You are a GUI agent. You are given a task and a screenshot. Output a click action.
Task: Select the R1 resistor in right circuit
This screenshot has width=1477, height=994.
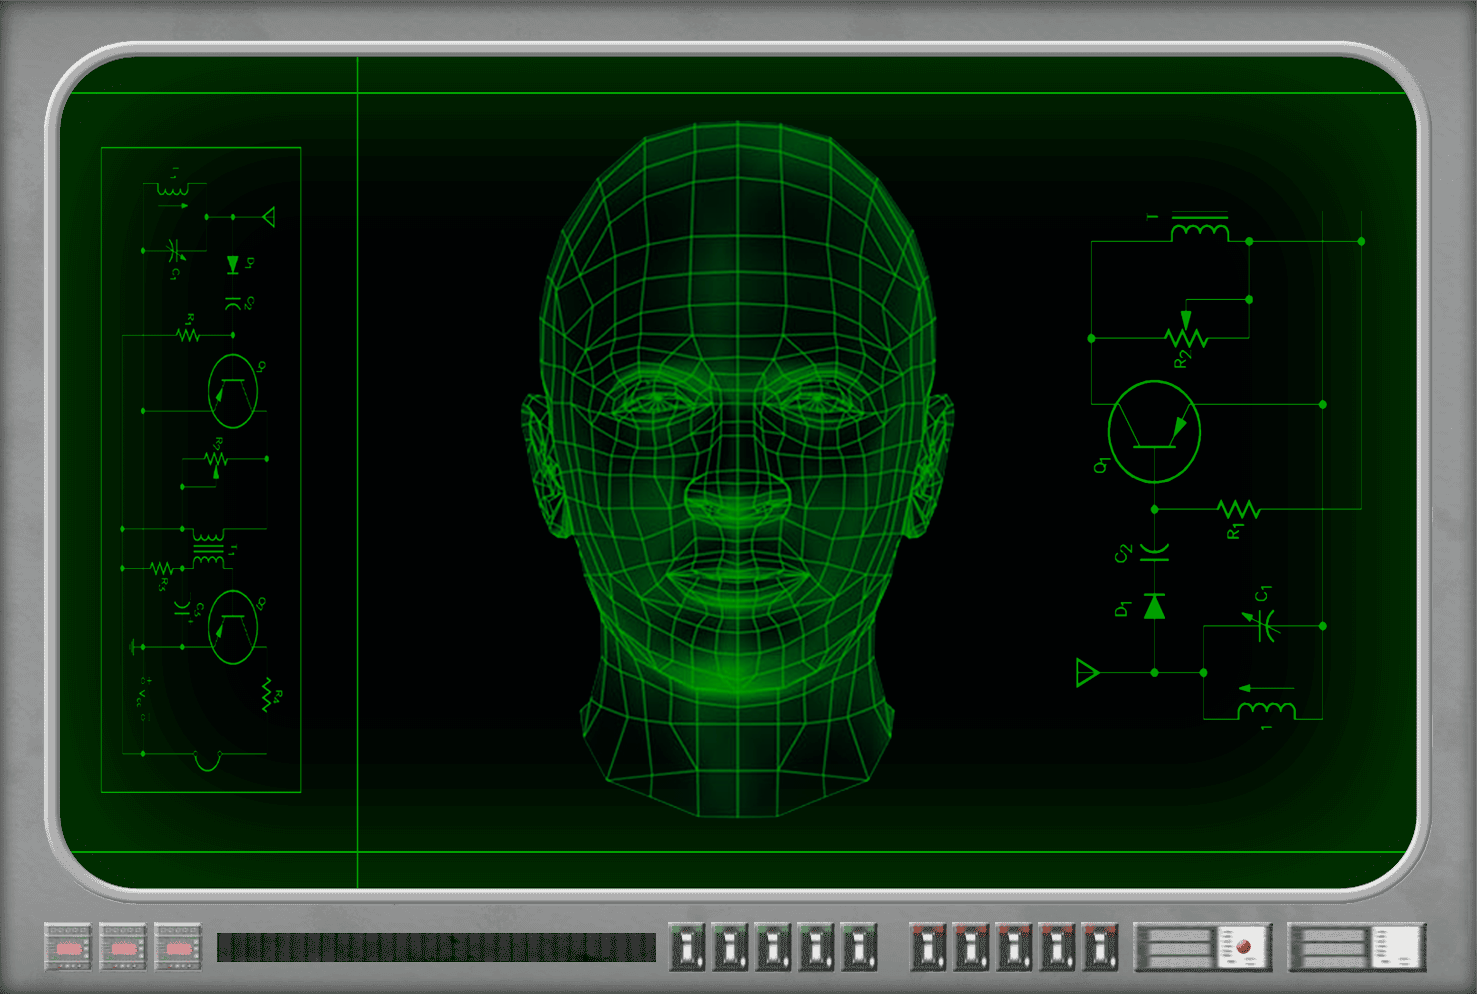(x=1238, y=510)
